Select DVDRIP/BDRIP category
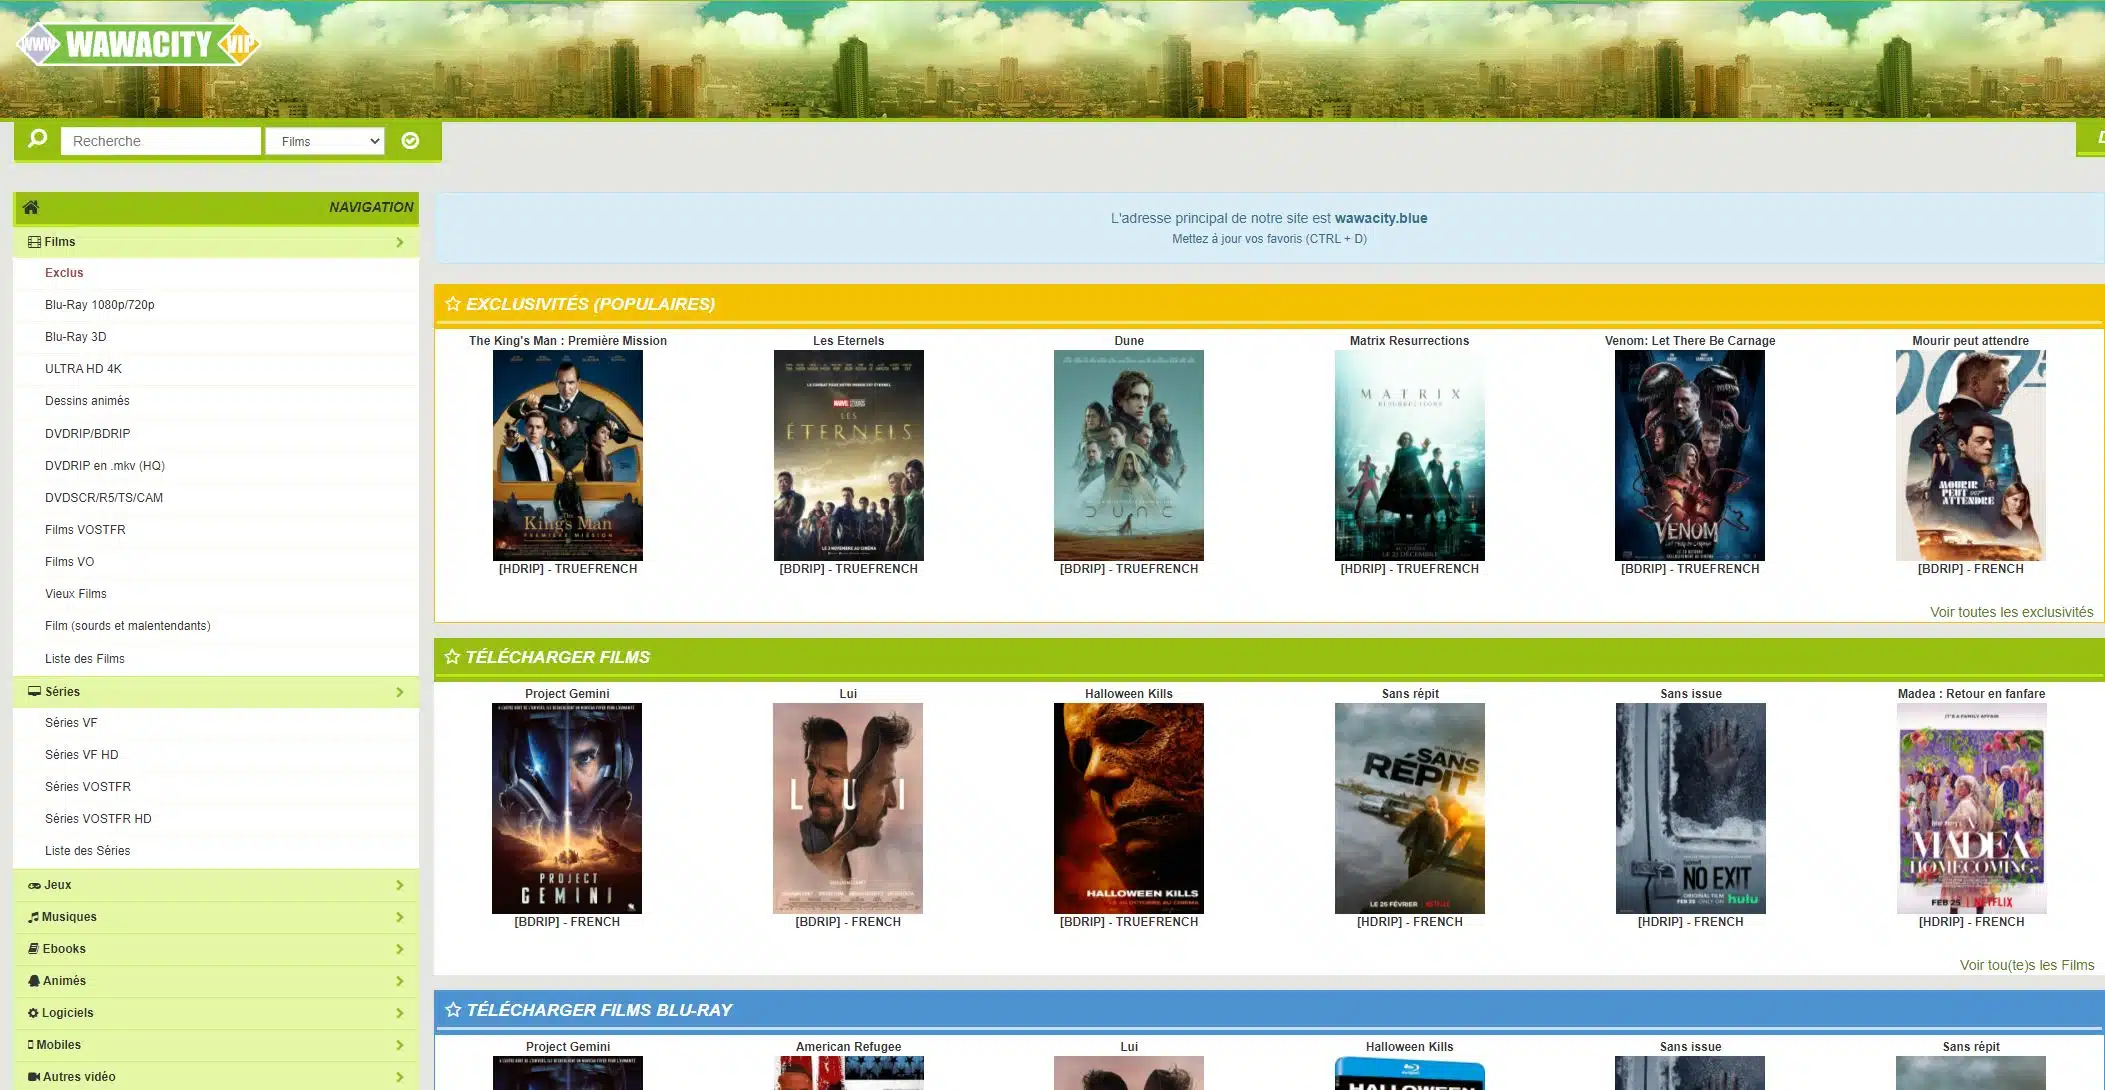 (87, 434)
